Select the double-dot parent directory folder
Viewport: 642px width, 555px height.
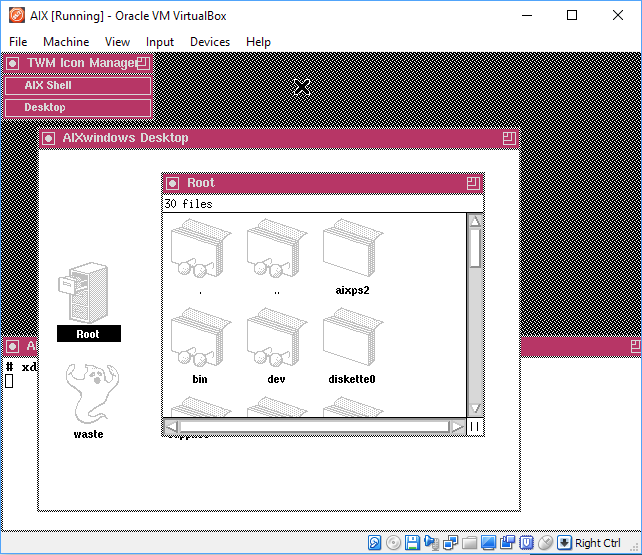click(x=277, y=248)
